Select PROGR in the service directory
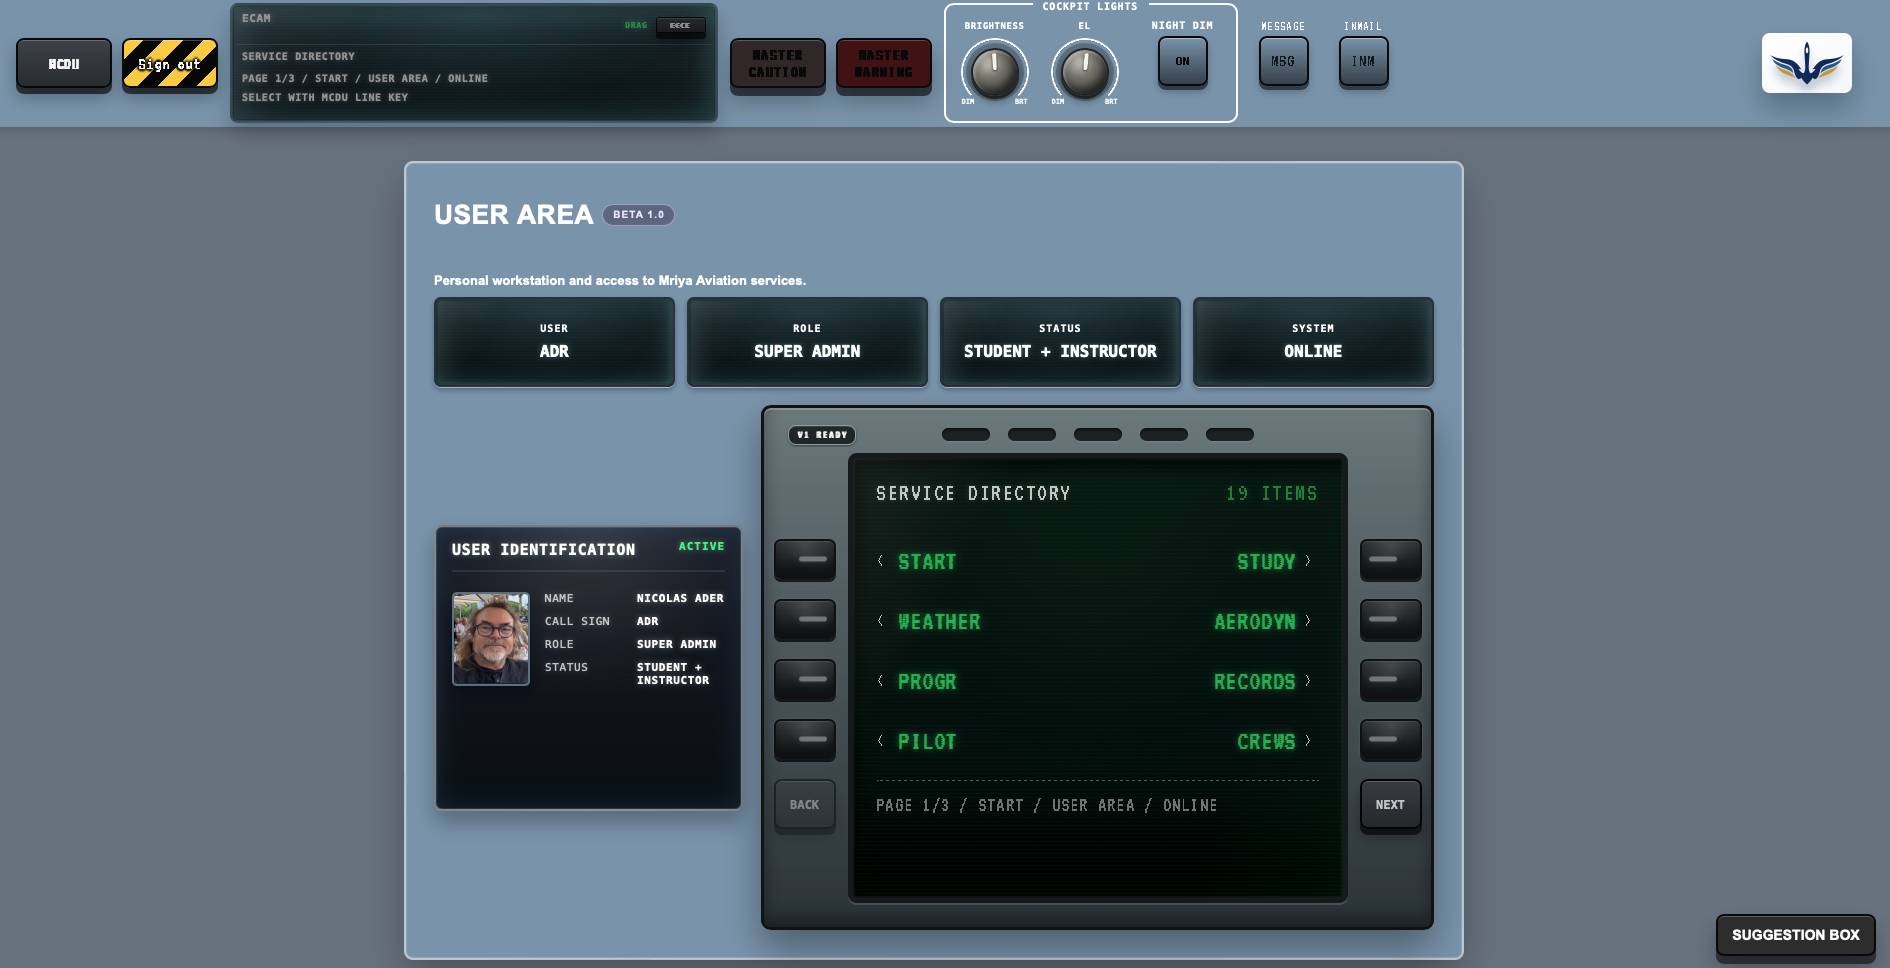The image size is (1890, 968). 927,682
